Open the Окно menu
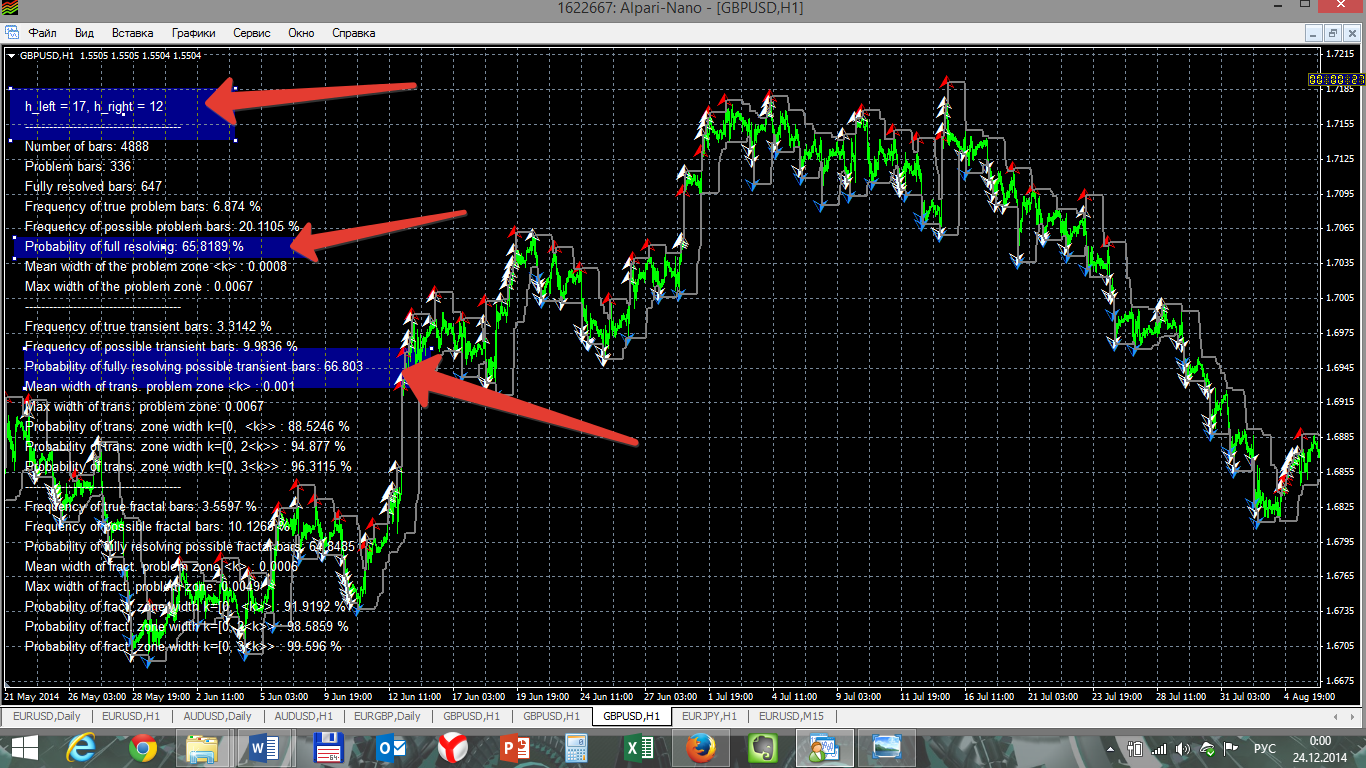This screenshot has width=1366, height=768. pyautogui.click(x=301, y=33)
